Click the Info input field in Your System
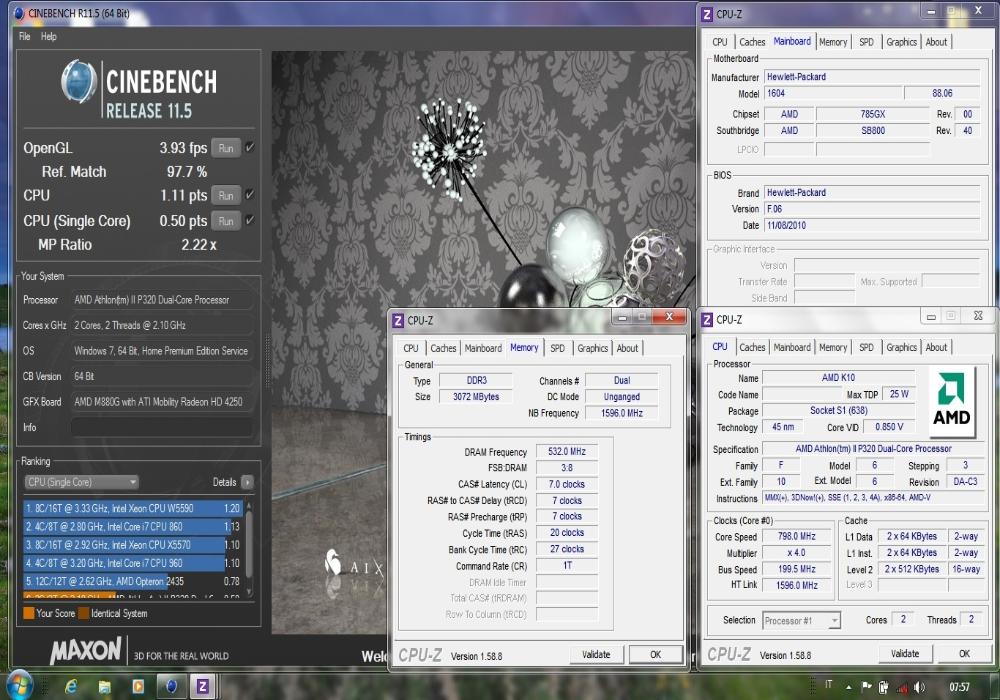 point(161,427)
